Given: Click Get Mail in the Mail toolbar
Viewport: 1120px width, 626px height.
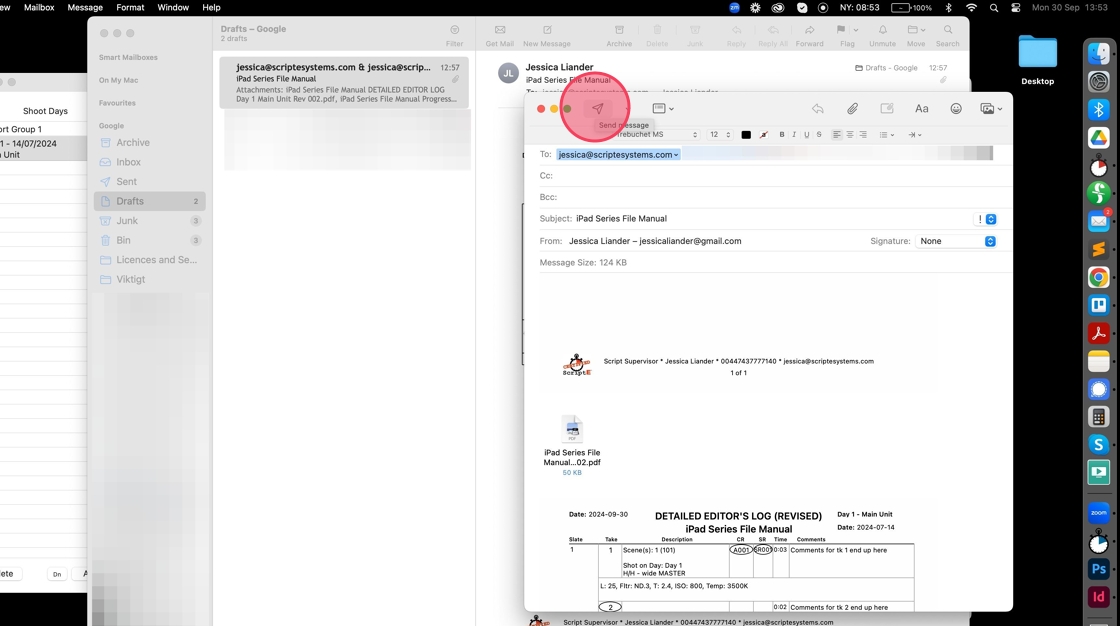Looking at the screenshot, I should [499, 35].
